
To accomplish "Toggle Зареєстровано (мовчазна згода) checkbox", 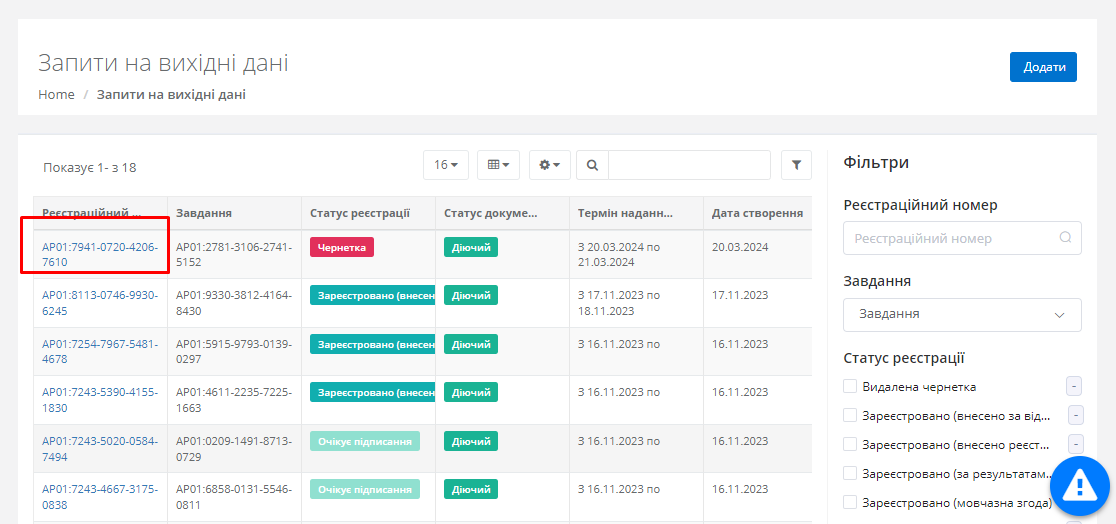I will coord(850,502).
